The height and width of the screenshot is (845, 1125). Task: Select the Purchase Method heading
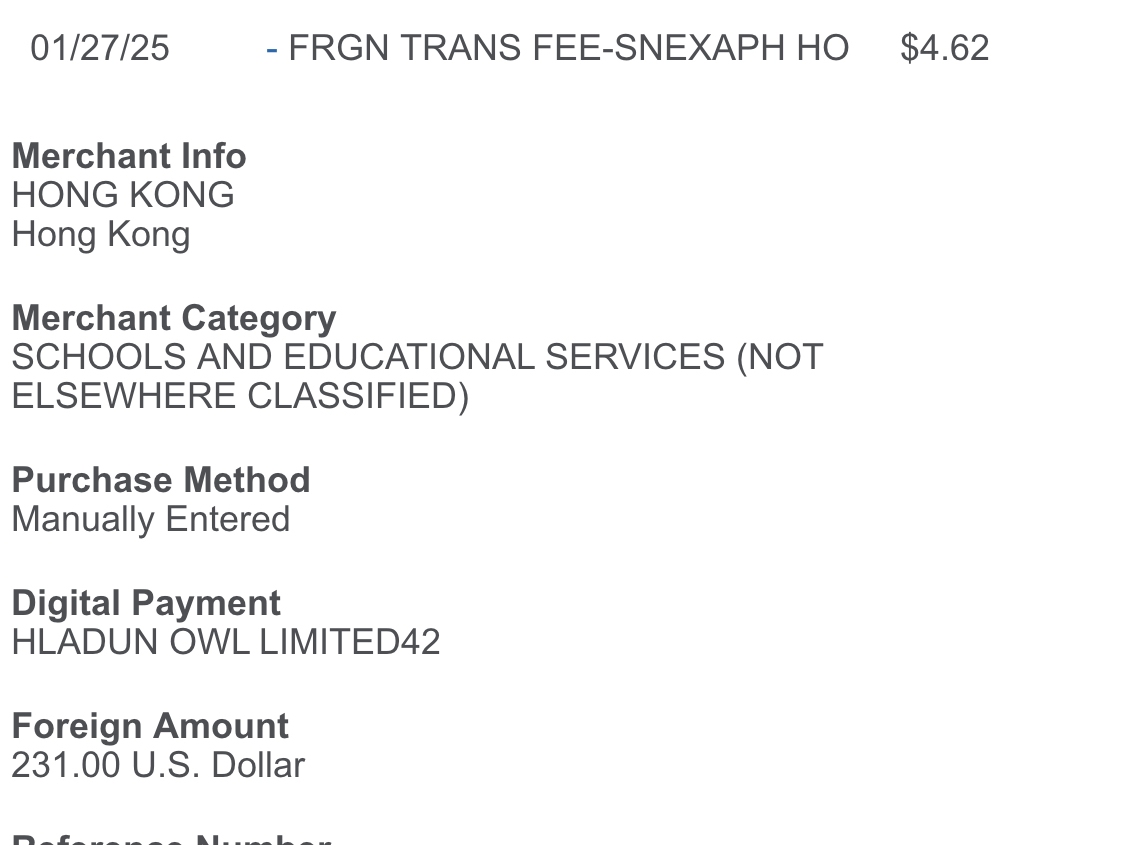(161, 481)
